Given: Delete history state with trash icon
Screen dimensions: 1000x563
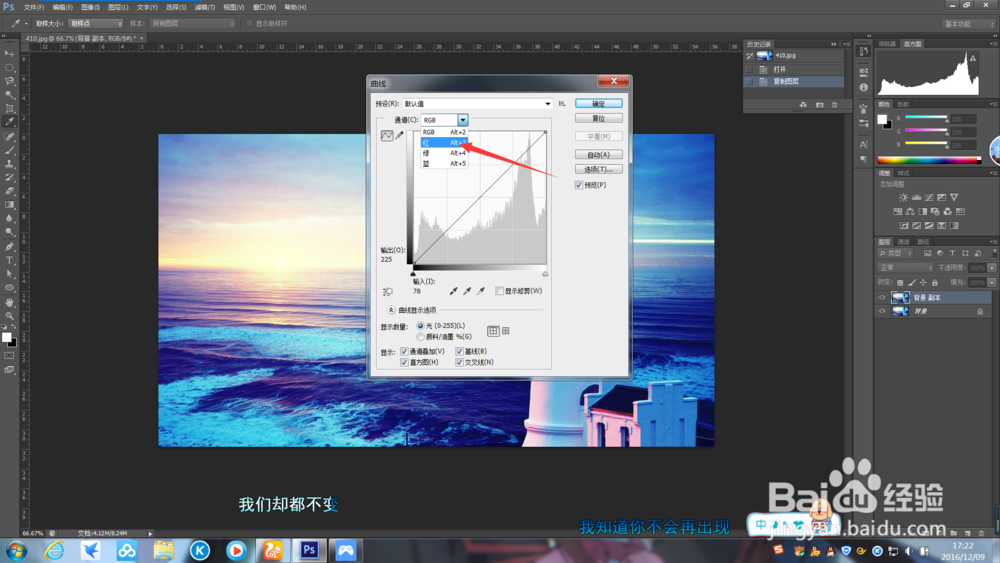Looking at the screenshot, I should (x=834, y=105).
